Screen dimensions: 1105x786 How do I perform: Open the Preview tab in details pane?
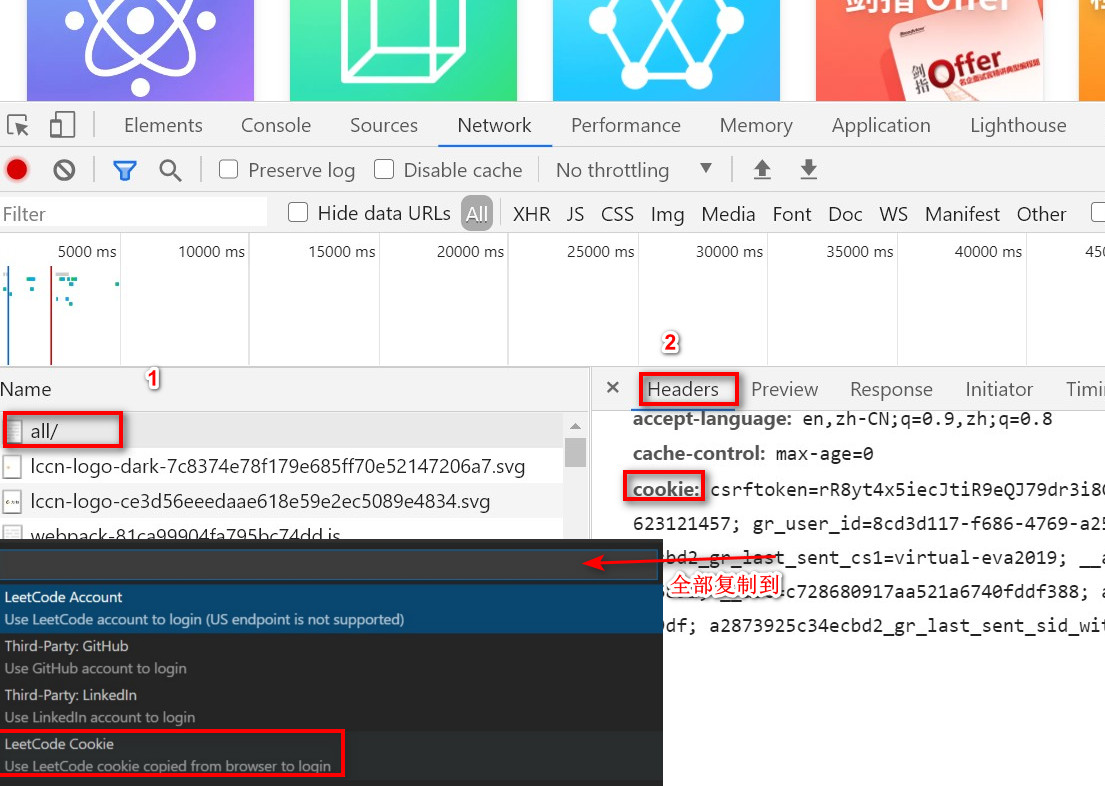(x=784, y=389)
